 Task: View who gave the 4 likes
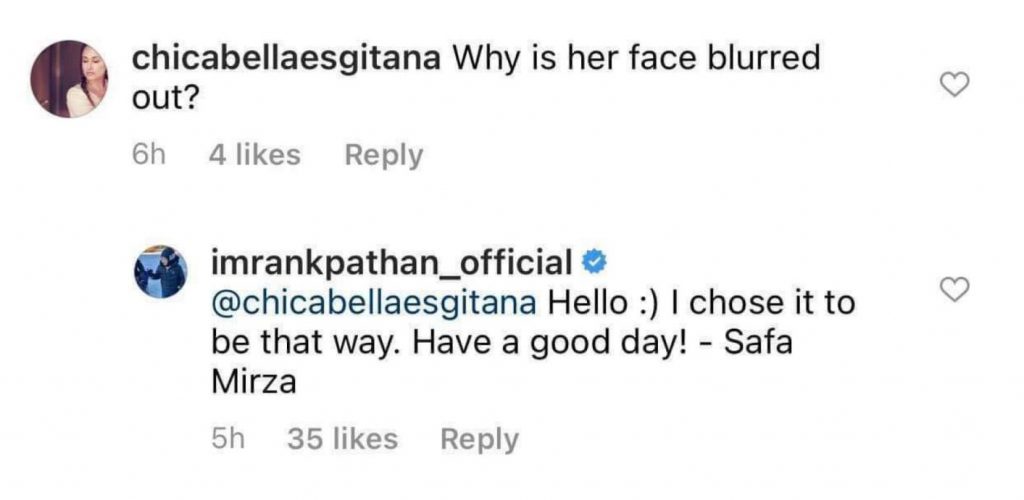(254, 155)
